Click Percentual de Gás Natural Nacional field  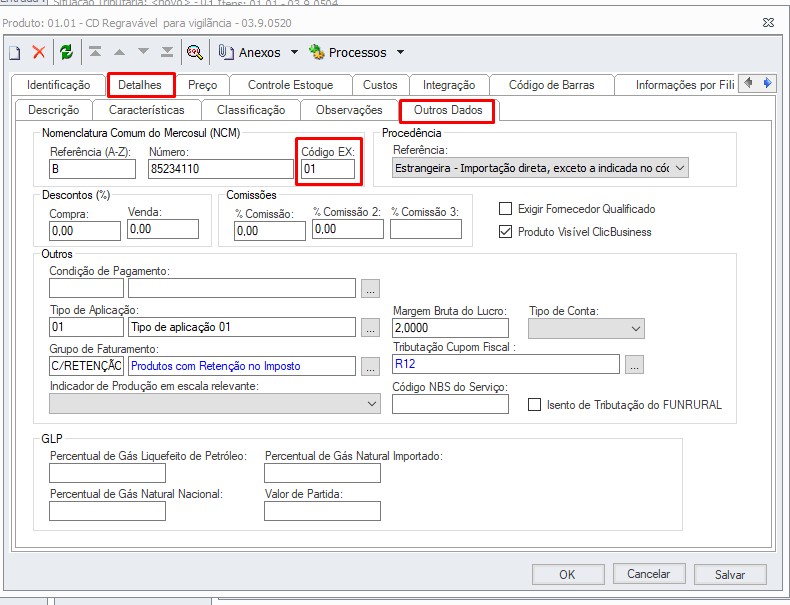(107, 511)
